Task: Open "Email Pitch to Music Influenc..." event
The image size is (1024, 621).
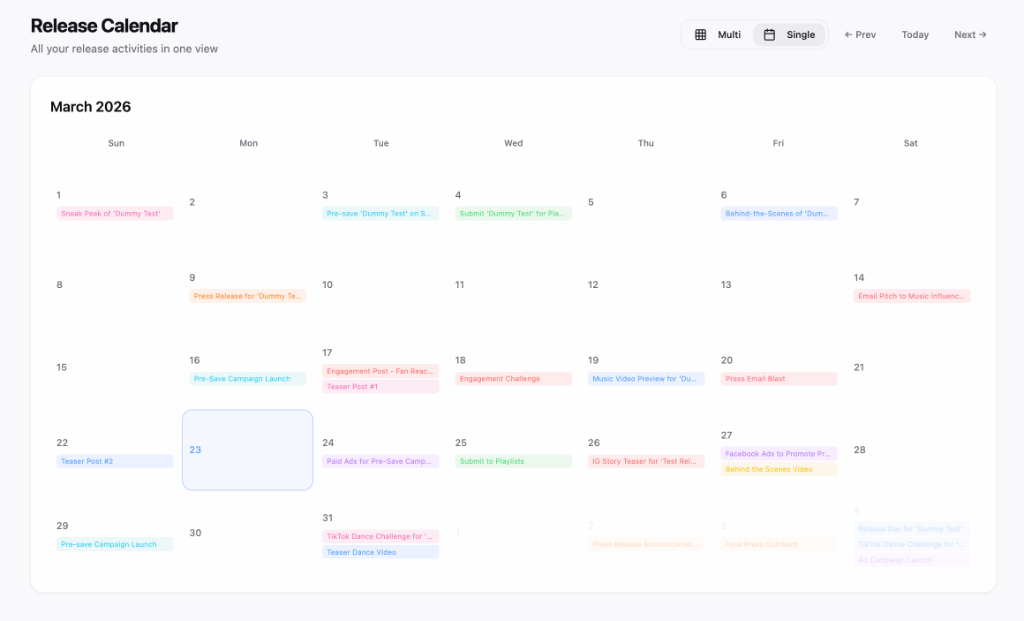Action: coord(912,296)
